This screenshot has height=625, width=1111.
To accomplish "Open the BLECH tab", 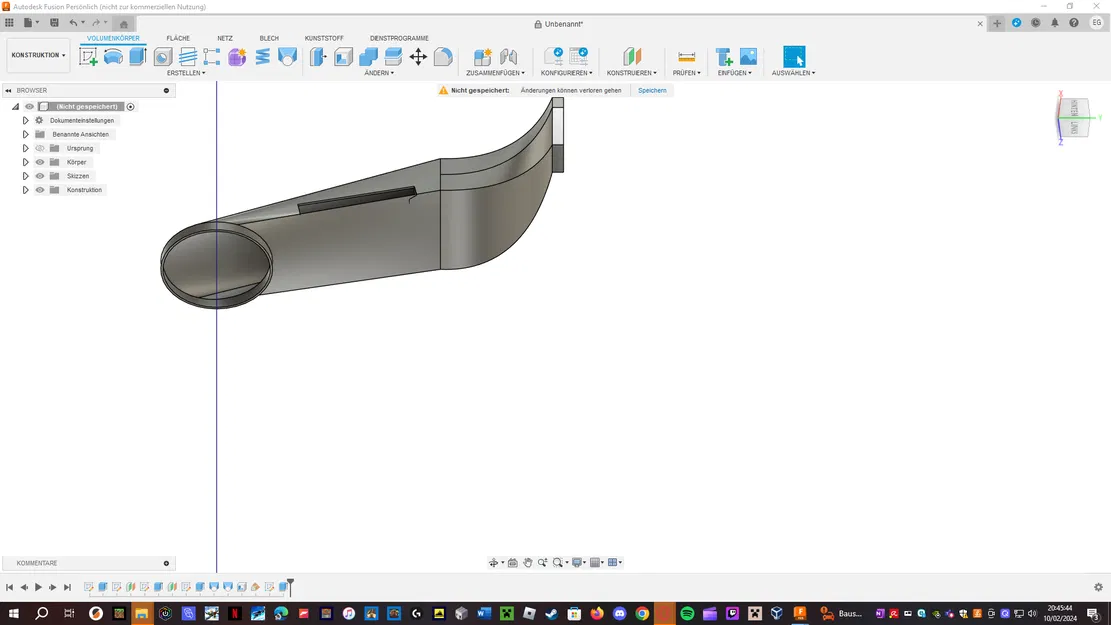I will [x=269, y=38].
